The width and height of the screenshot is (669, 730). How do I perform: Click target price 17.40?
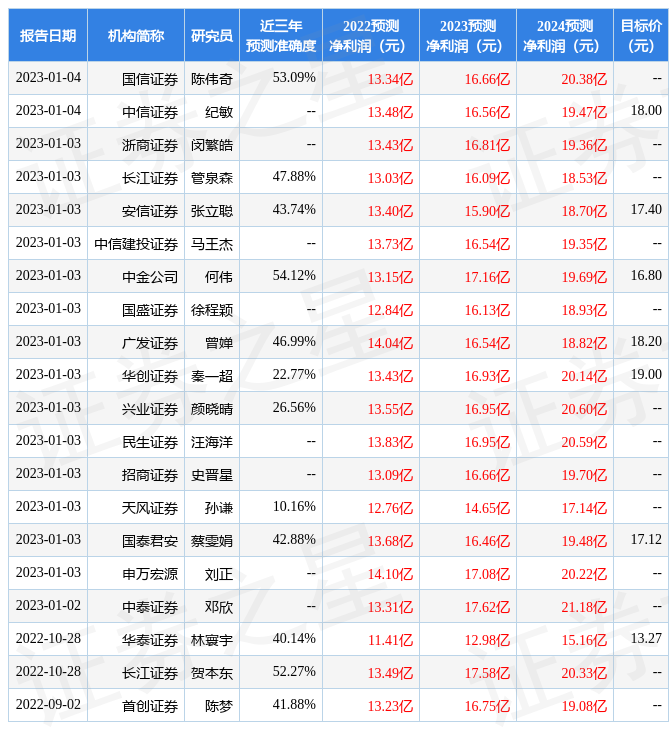coord(646,210)
